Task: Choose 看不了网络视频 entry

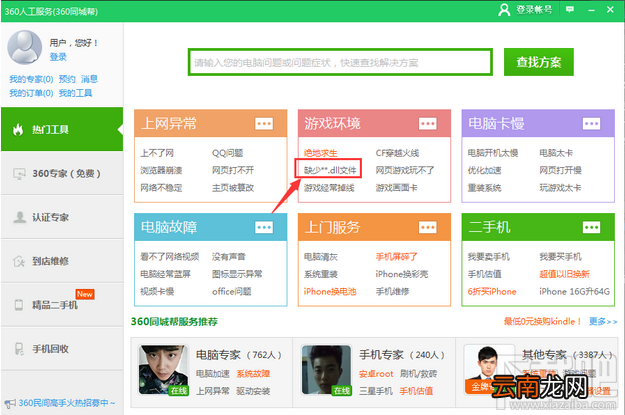Action: pos(169,257)
